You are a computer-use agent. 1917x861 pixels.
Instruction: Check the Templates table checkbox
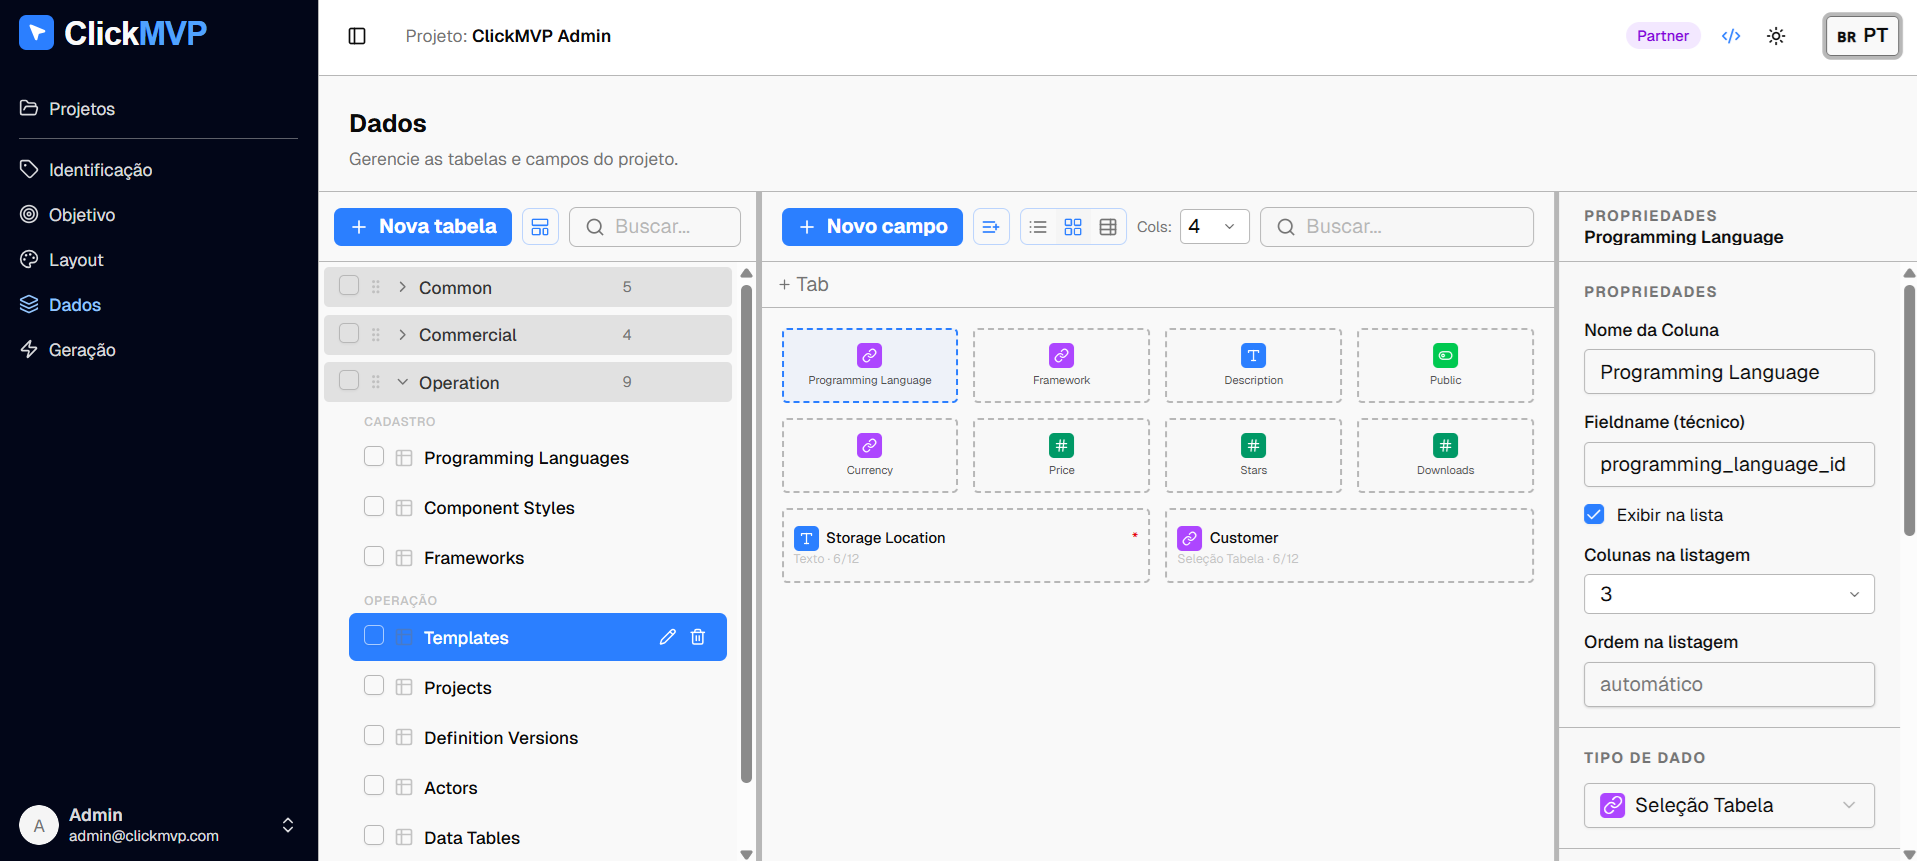[374, 635]
